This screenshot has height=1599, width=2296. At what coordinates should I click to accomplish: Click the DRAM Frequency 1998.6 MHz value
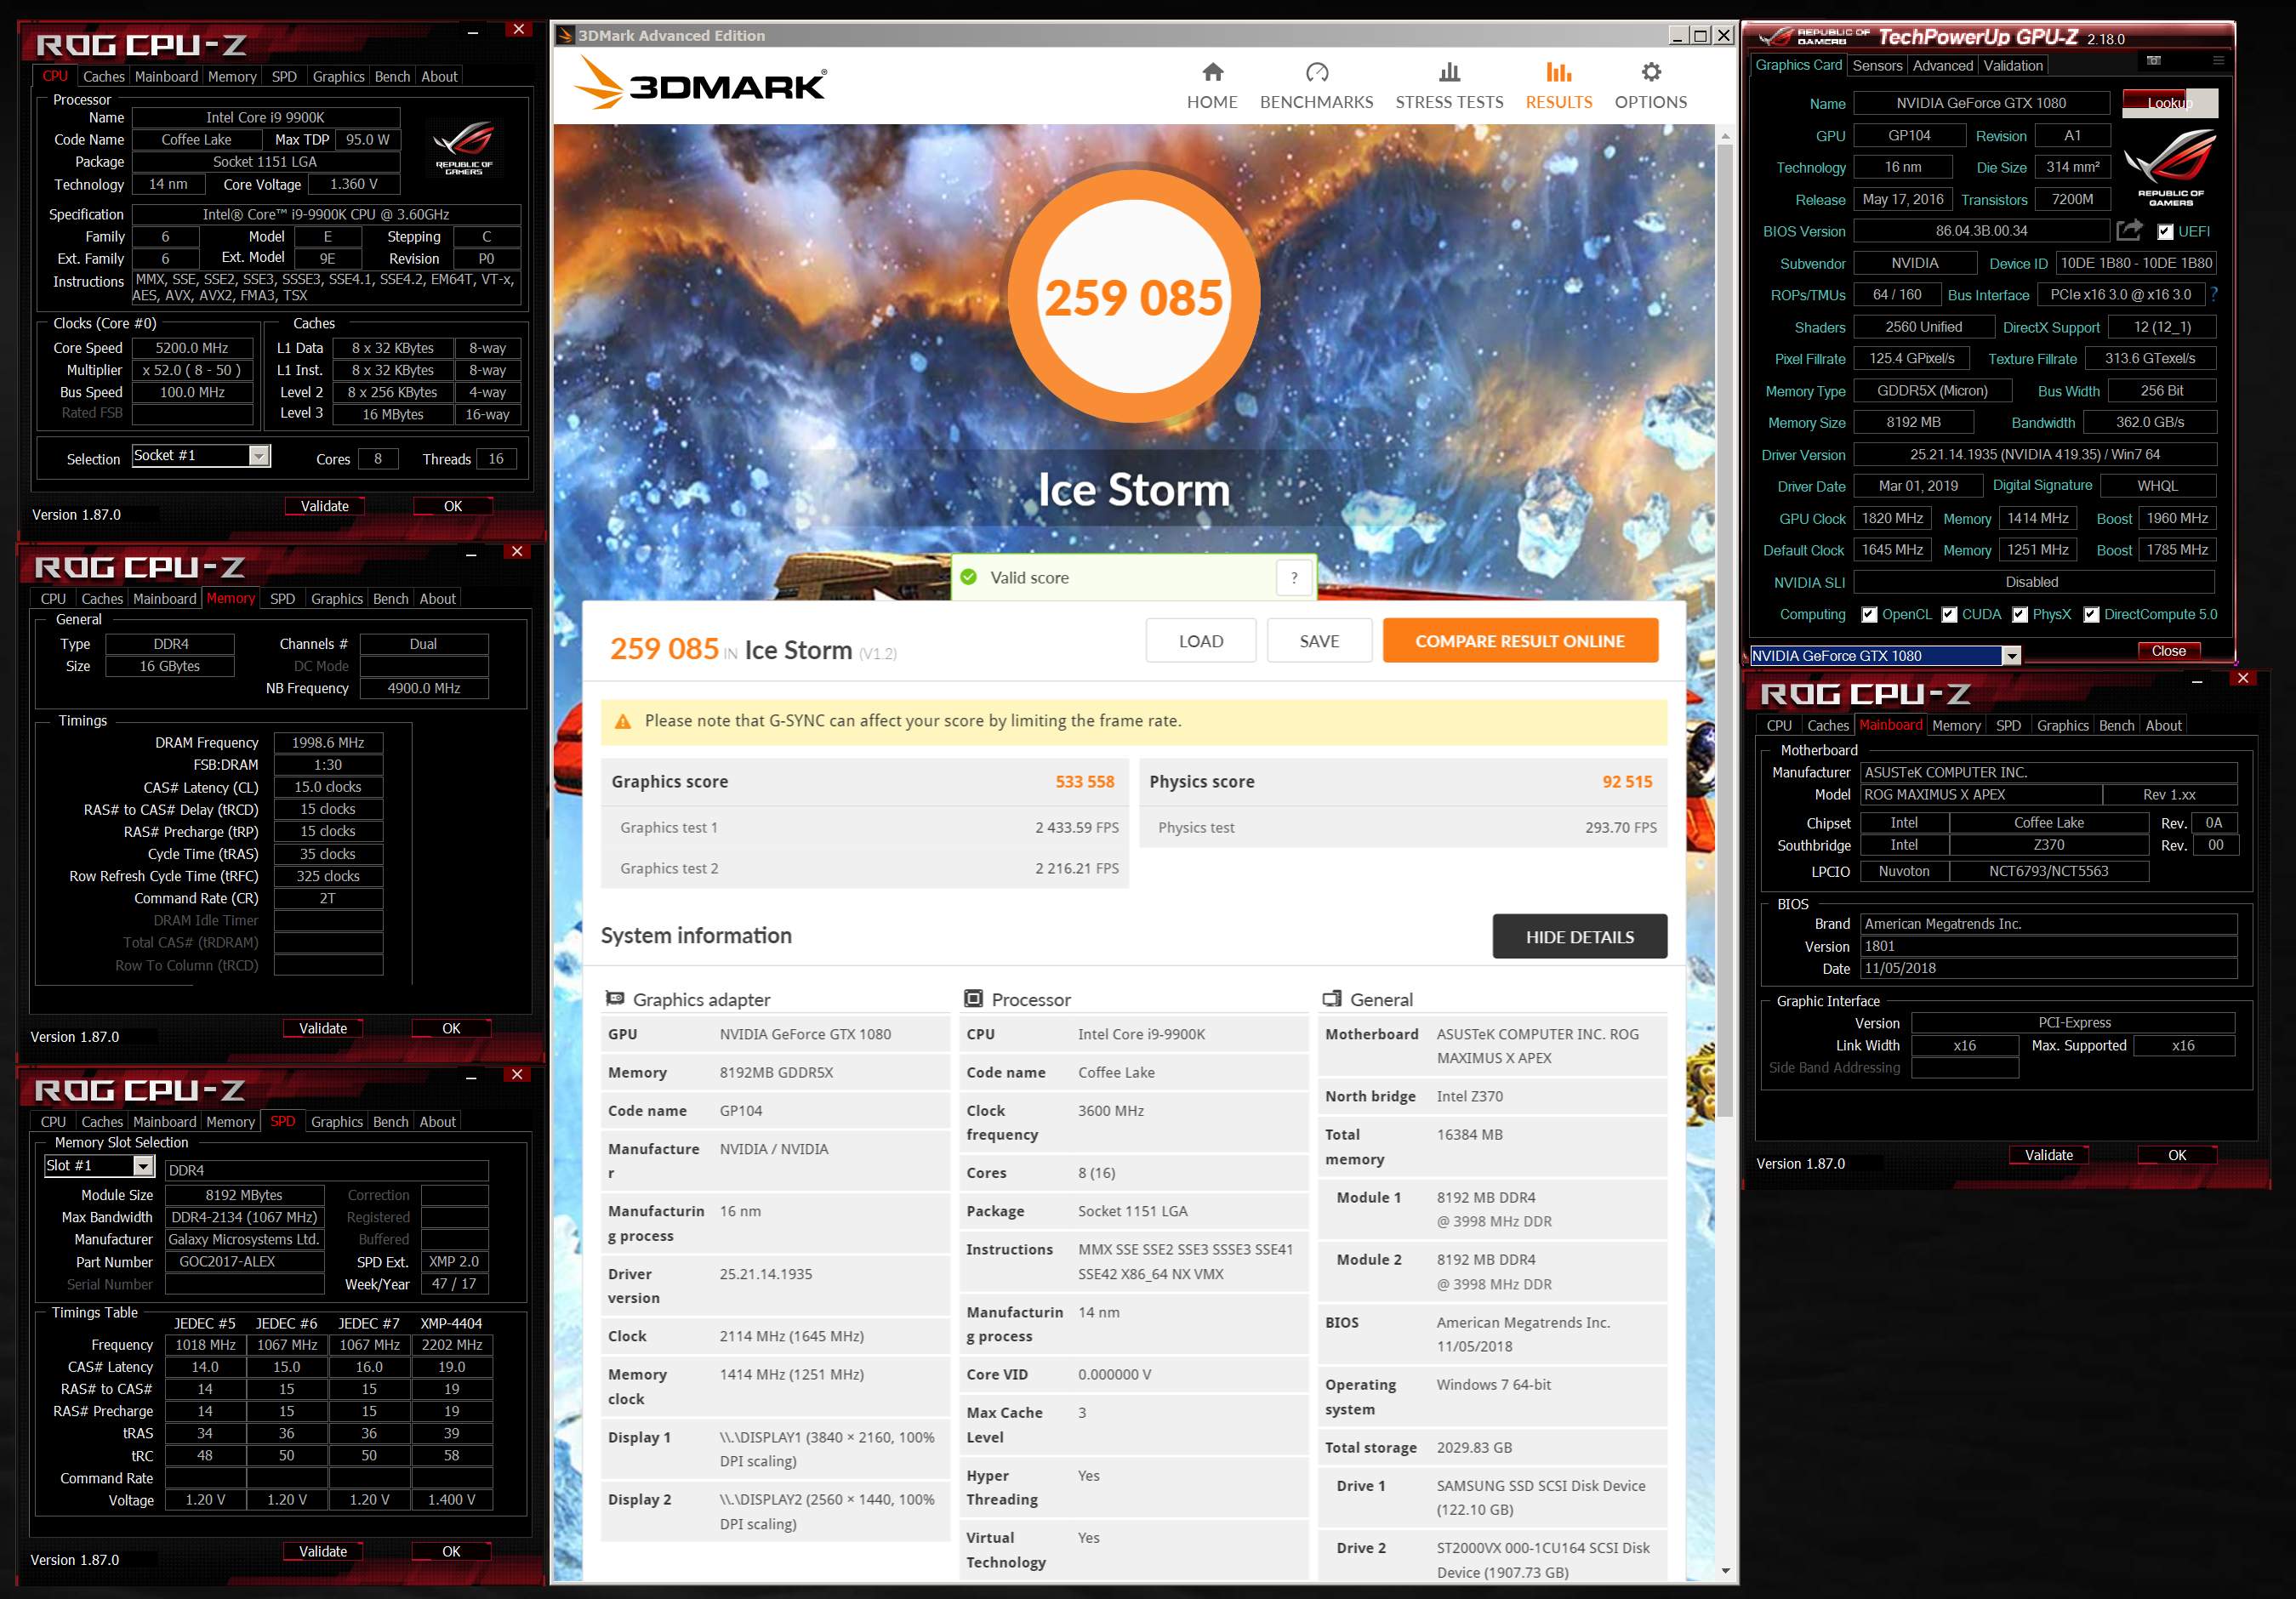click(x=328, y=742)
